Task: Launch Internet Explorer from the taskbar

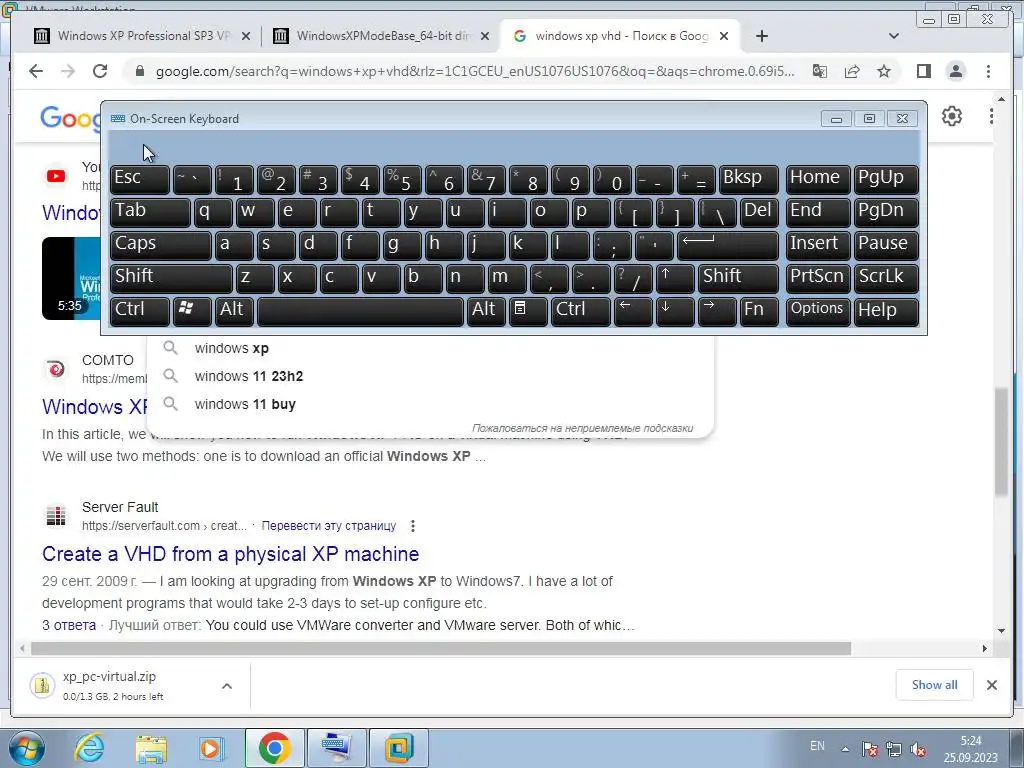Action: 89,748
